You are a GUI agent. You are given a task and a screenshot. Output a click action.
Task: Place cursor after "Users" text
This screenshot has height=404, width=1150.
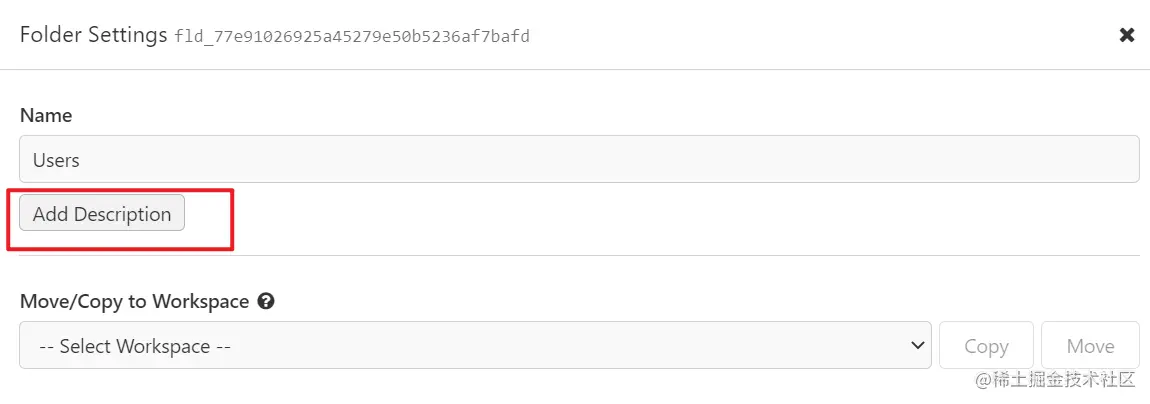[81, 160]
